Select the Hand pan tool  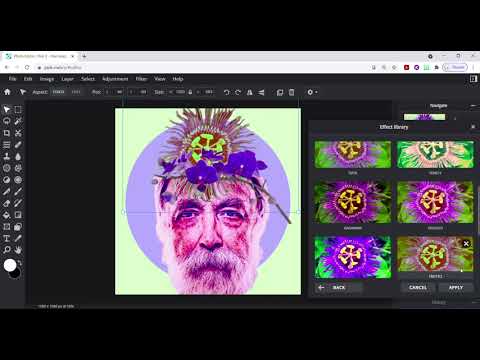[x=18, y=250]
